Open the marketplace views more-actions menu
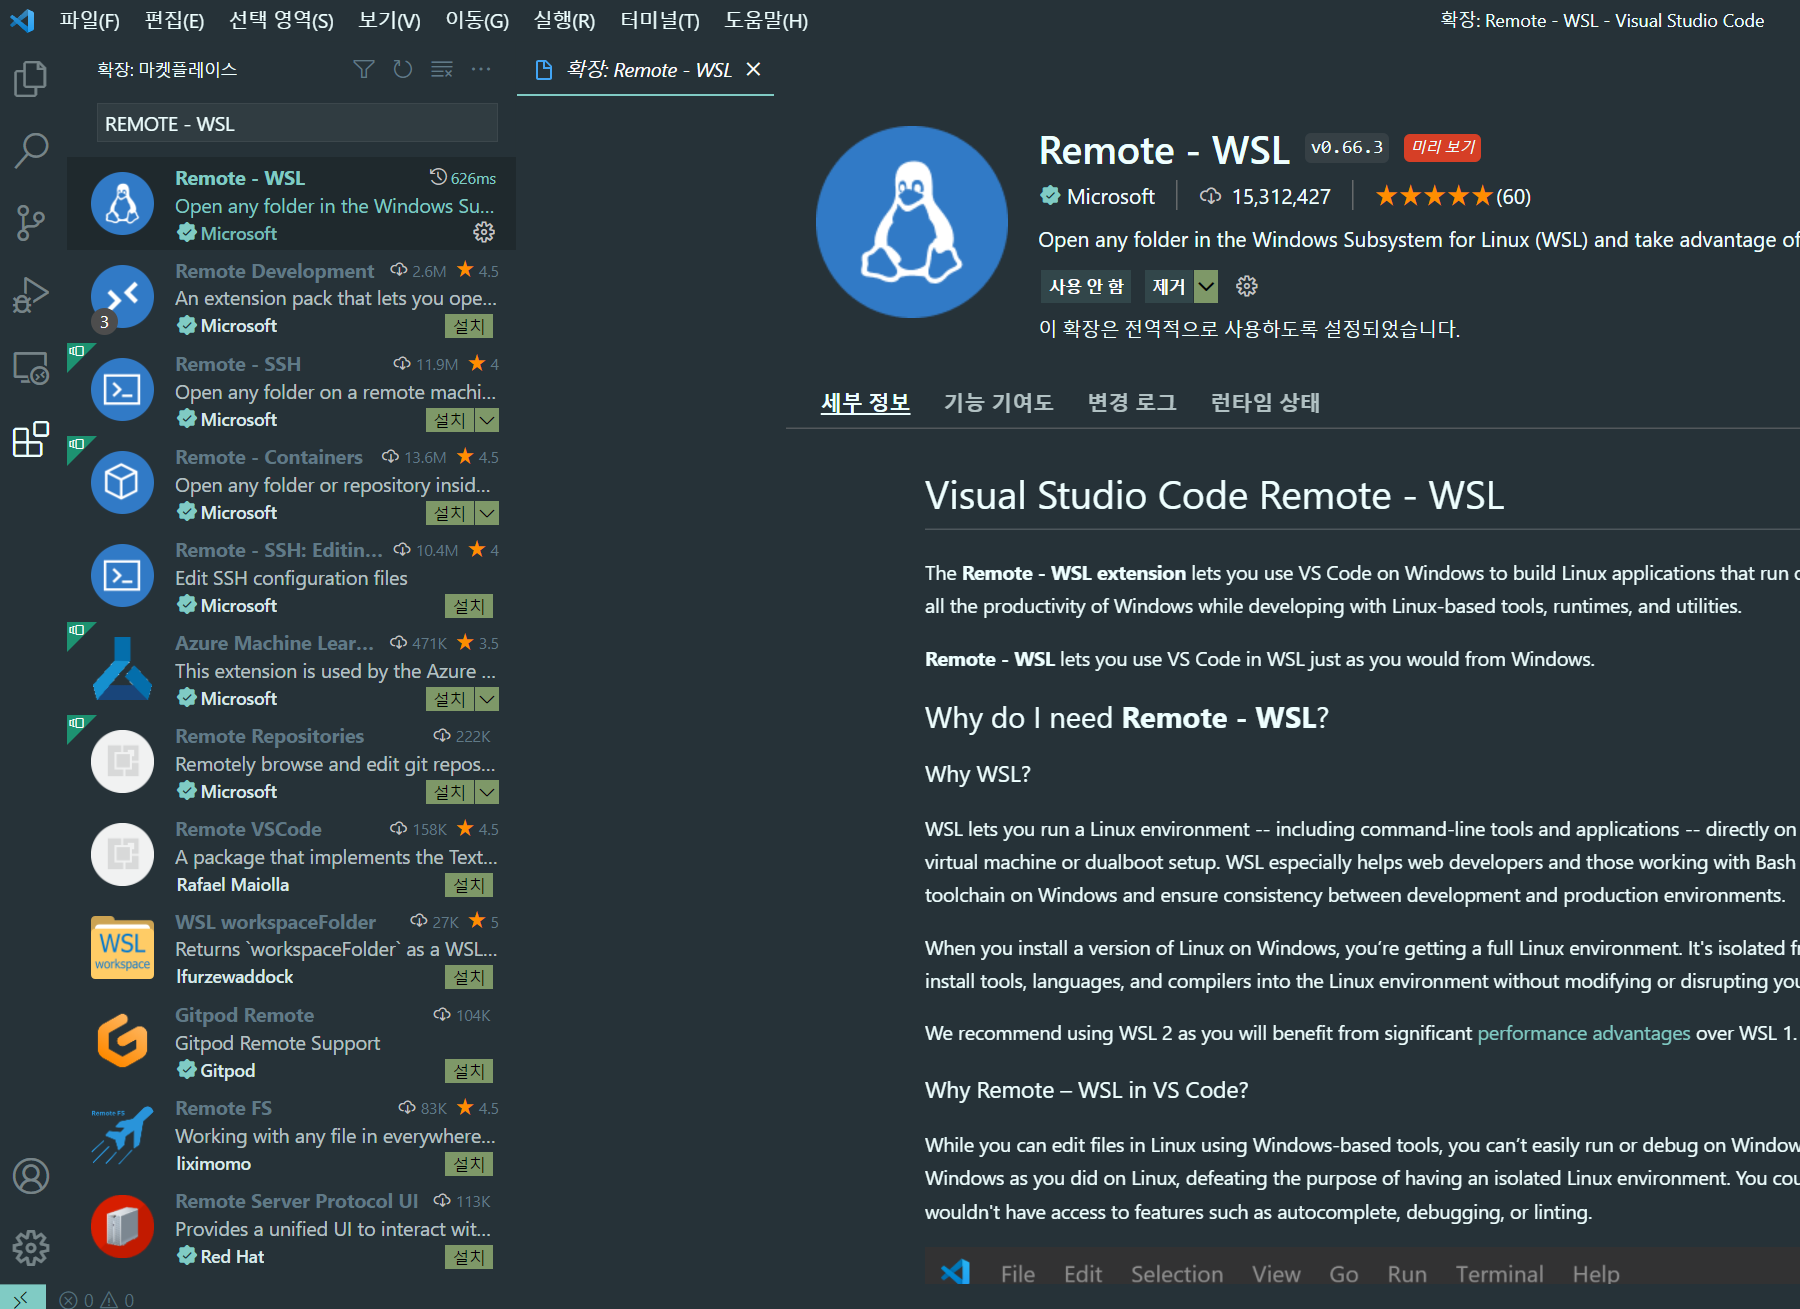The image size is (1800, 1309). coord(481,69)
